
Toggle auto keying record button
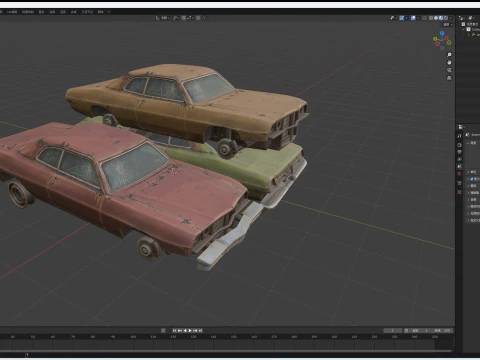pos(163,330)
